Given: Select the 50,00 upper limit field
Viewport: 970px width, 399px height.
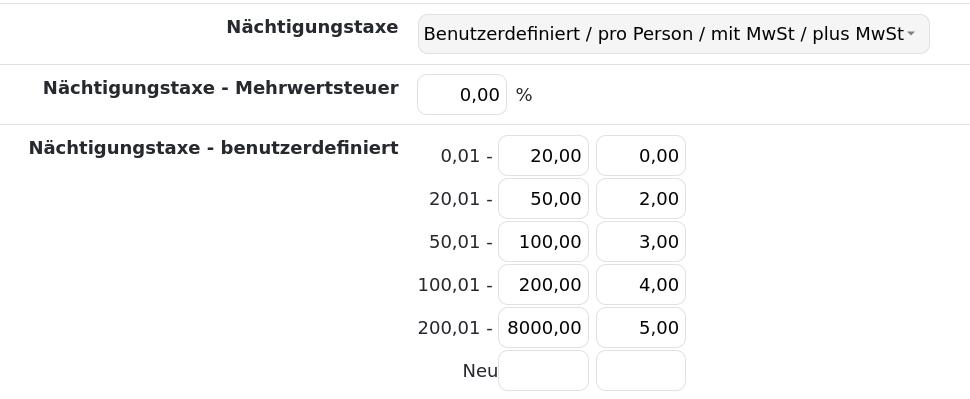Looking at the screenshot, I should 543,199.
